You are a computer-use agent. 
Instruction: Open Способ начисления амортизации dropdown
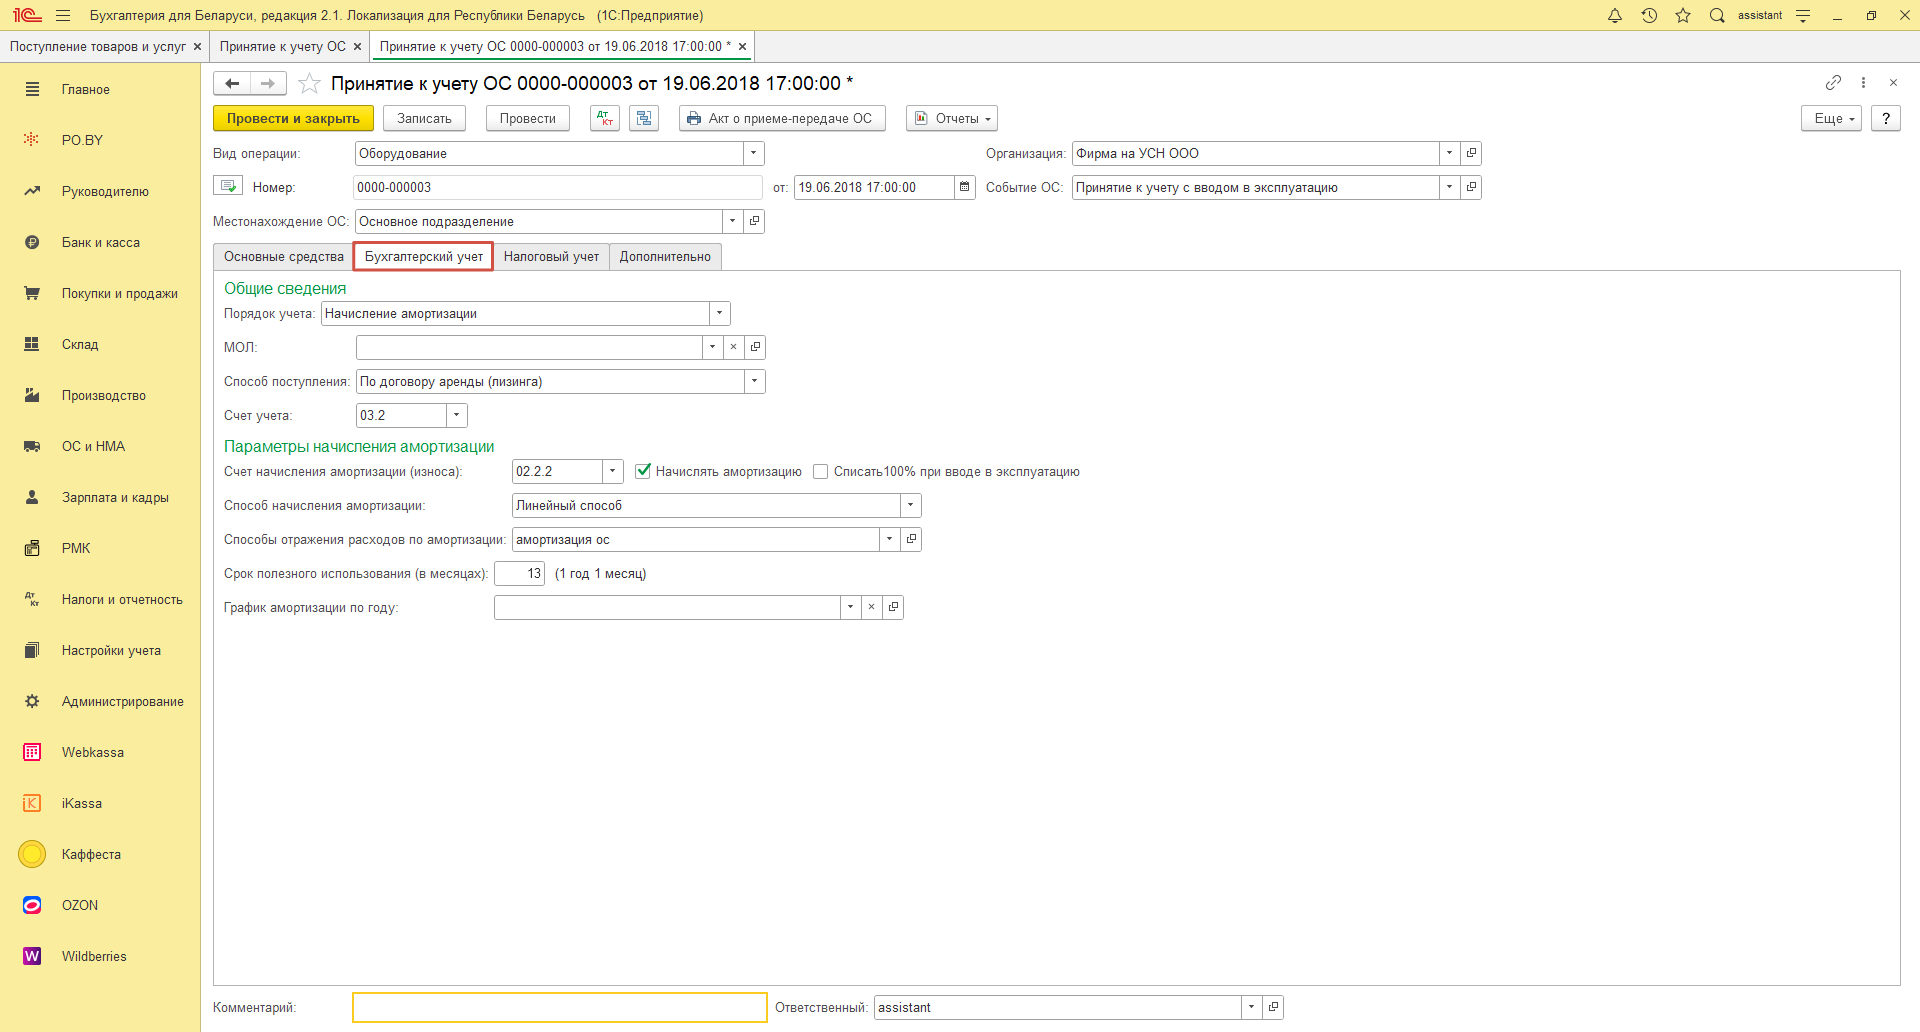coord(910,505)
